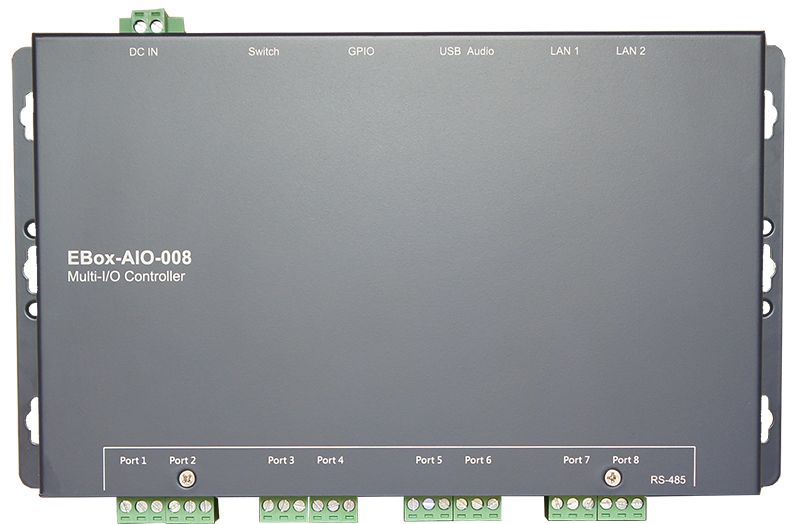The width and height of the screenshot is (800, 524).
Task: Click the GPIO label
Action: pos(361,51)
